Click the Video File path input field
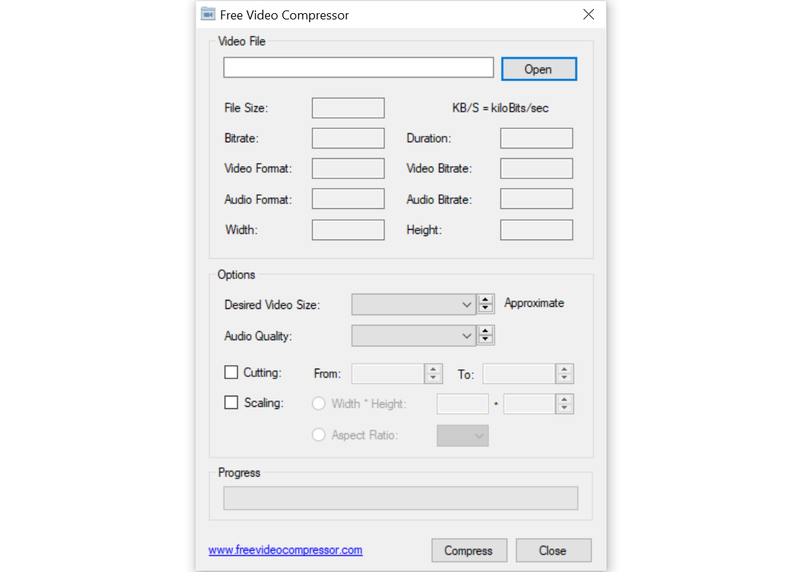 point(358,67)
